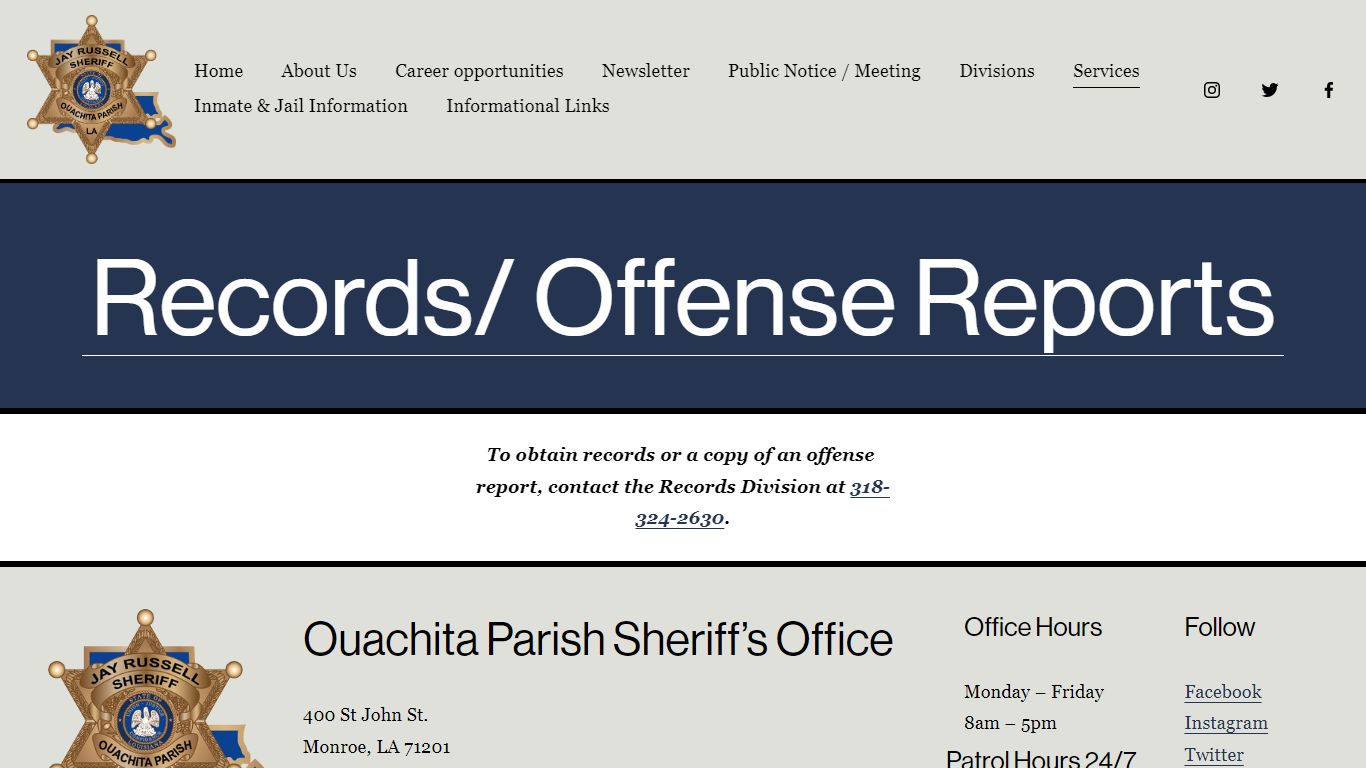
Task: Click the Office Hours heading
Action: [x=1033, y=627]
